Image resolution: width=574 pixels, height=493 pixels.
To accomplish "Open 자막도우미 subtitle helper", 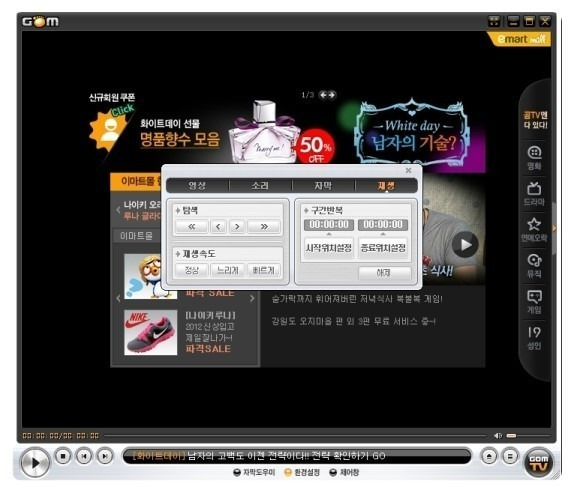I will [x=254, y=473].
